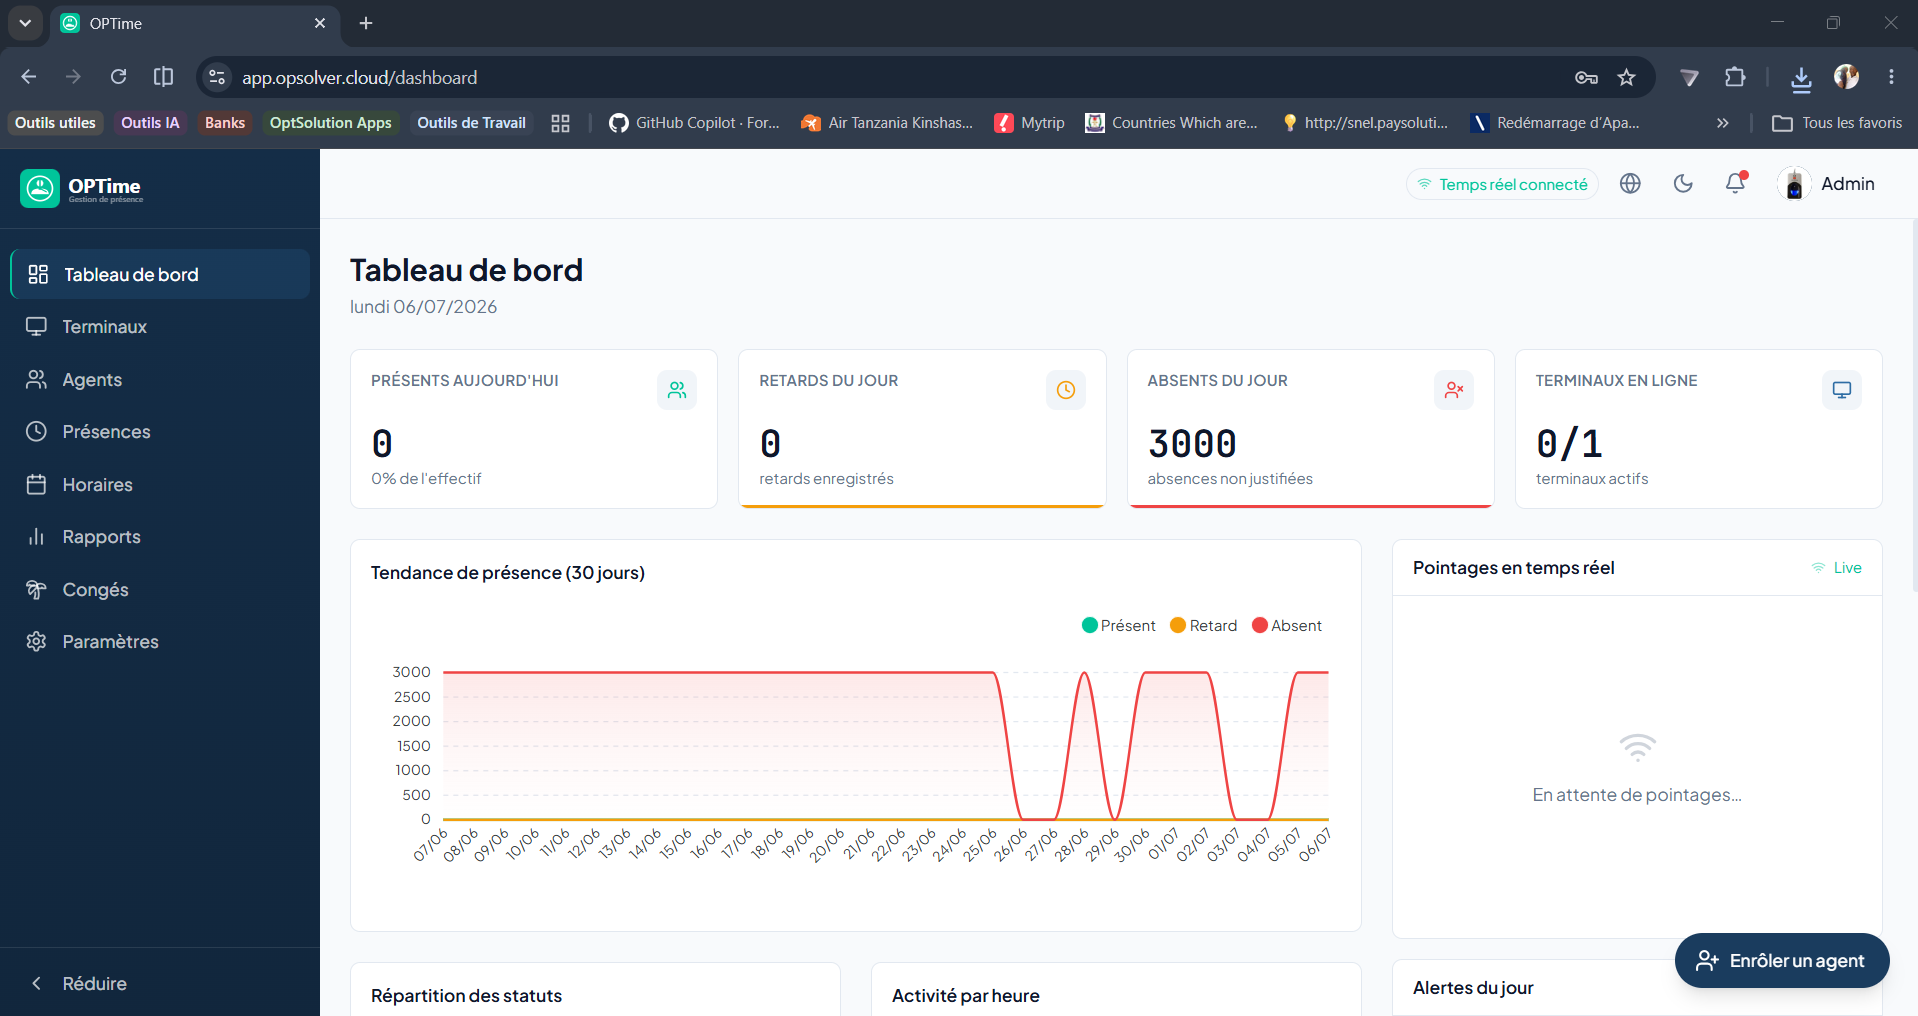Toggle dark mode moon icon
The width and height of the screenshot is (1918, 1016).
click(x=1683, y=183)
